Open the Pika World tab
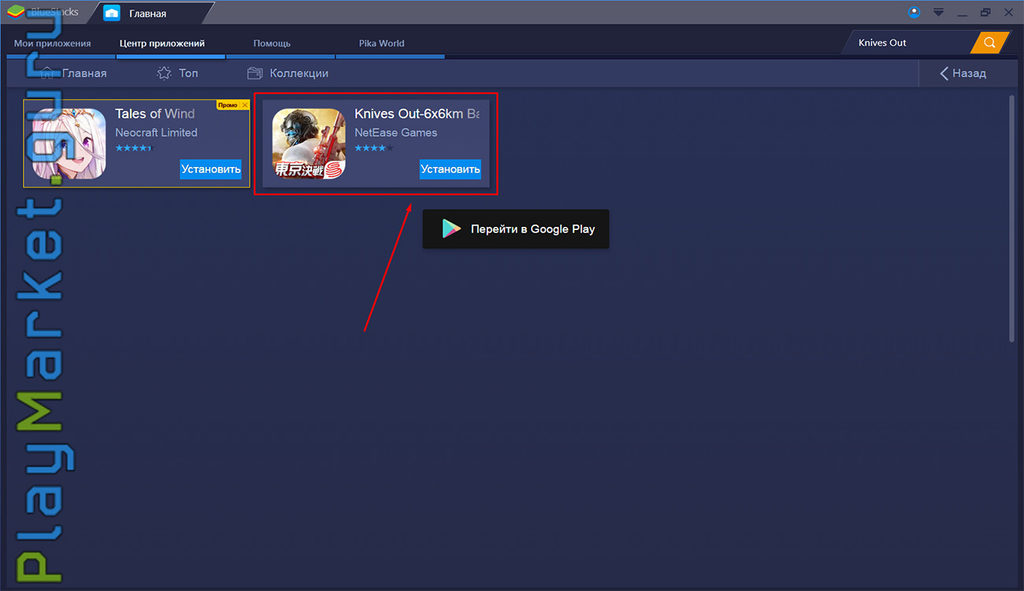 click(x=381, y=43)
